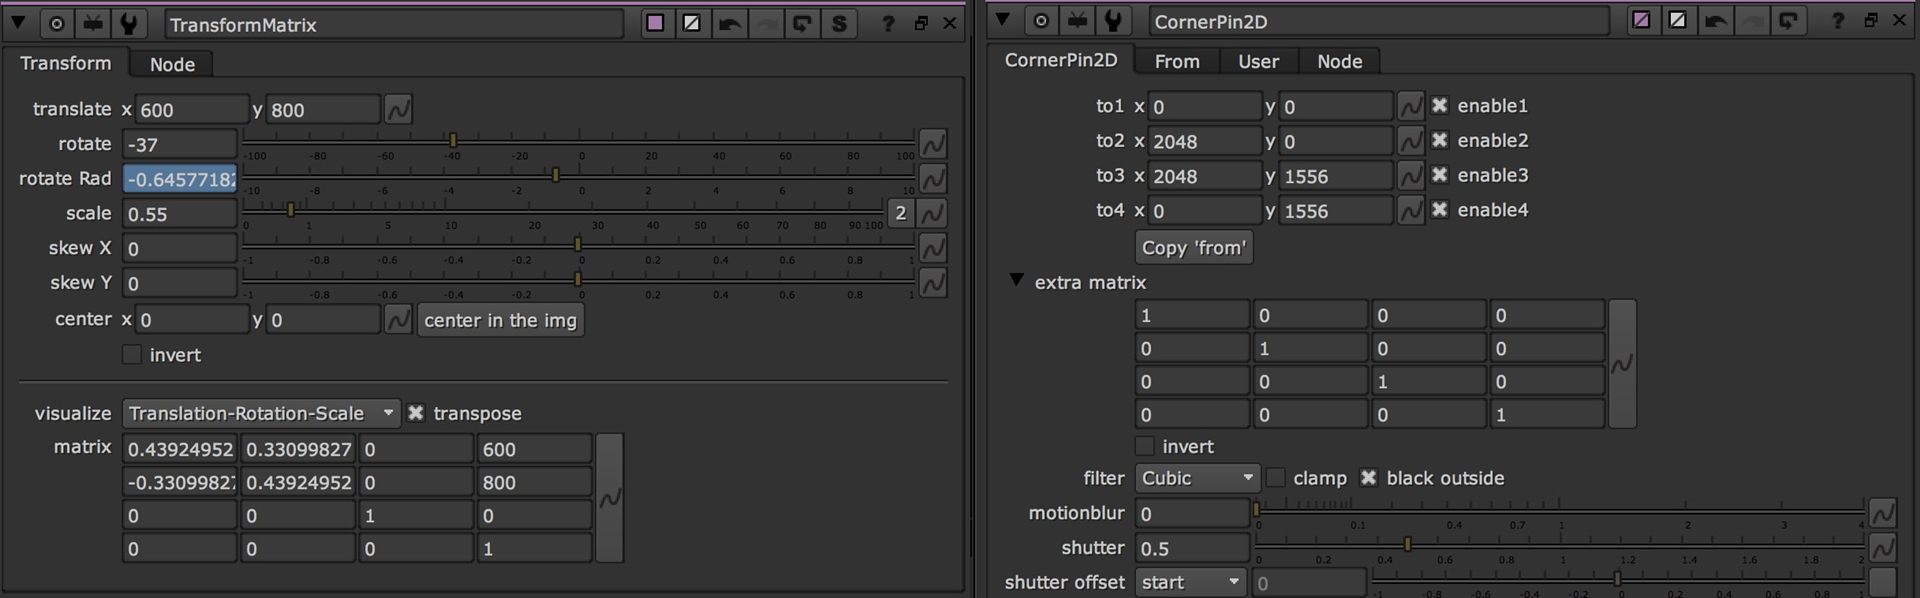Center CornerPin2D node in node graph
The height and width of the screenshot is (598, 1920).
1041,20
